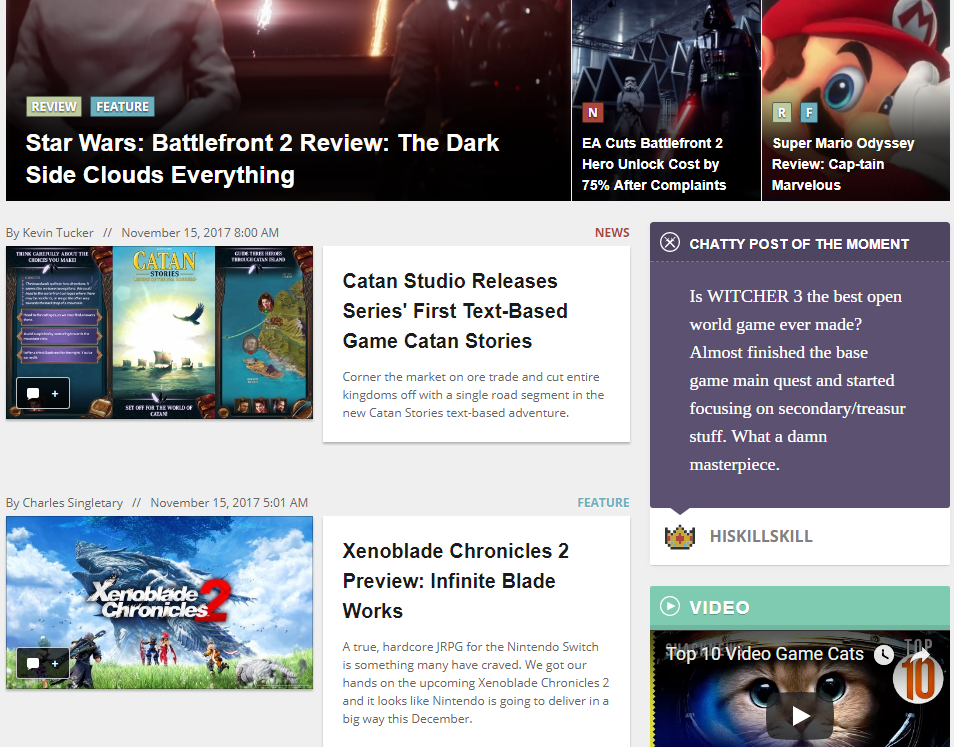The height and width of the screenshot is (747, 954).
Task: Click the date November 15, 2017 5:01 AM
Action: [x=229, y=502]
